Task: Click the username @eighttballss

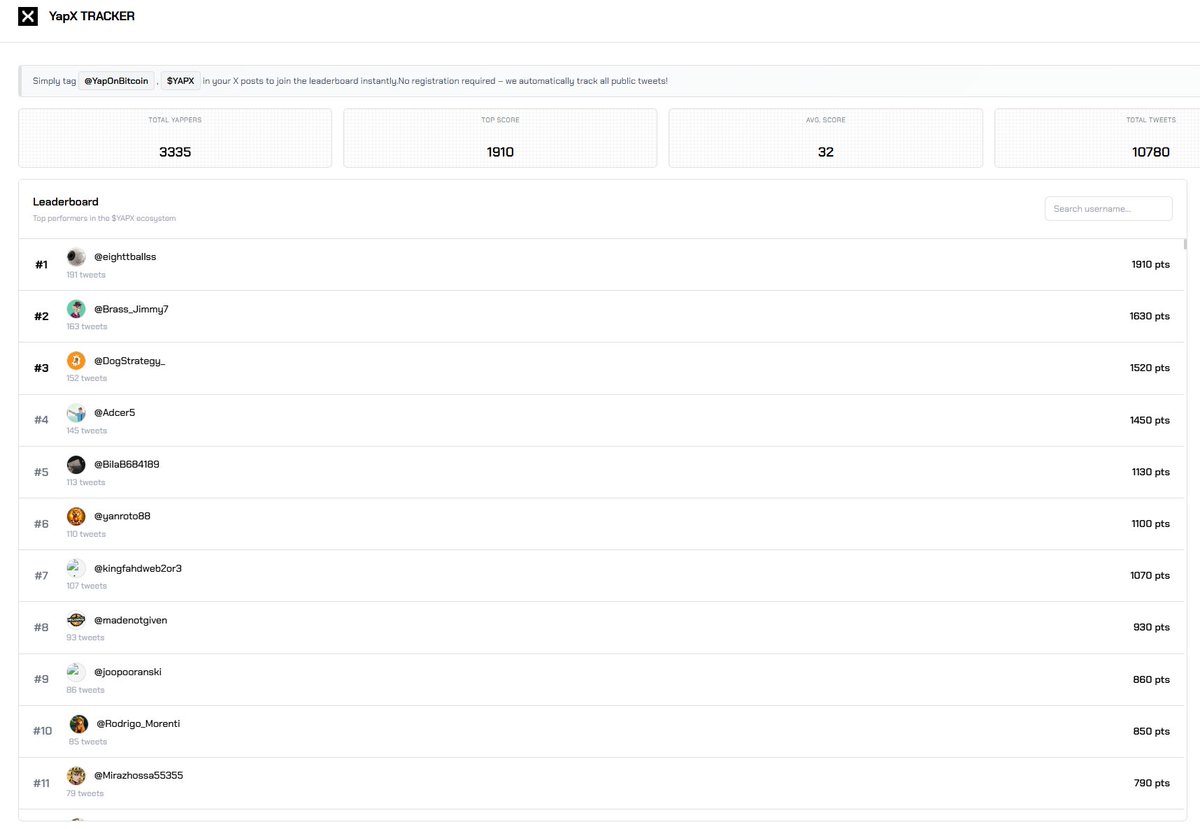Action: coord(125,257)
